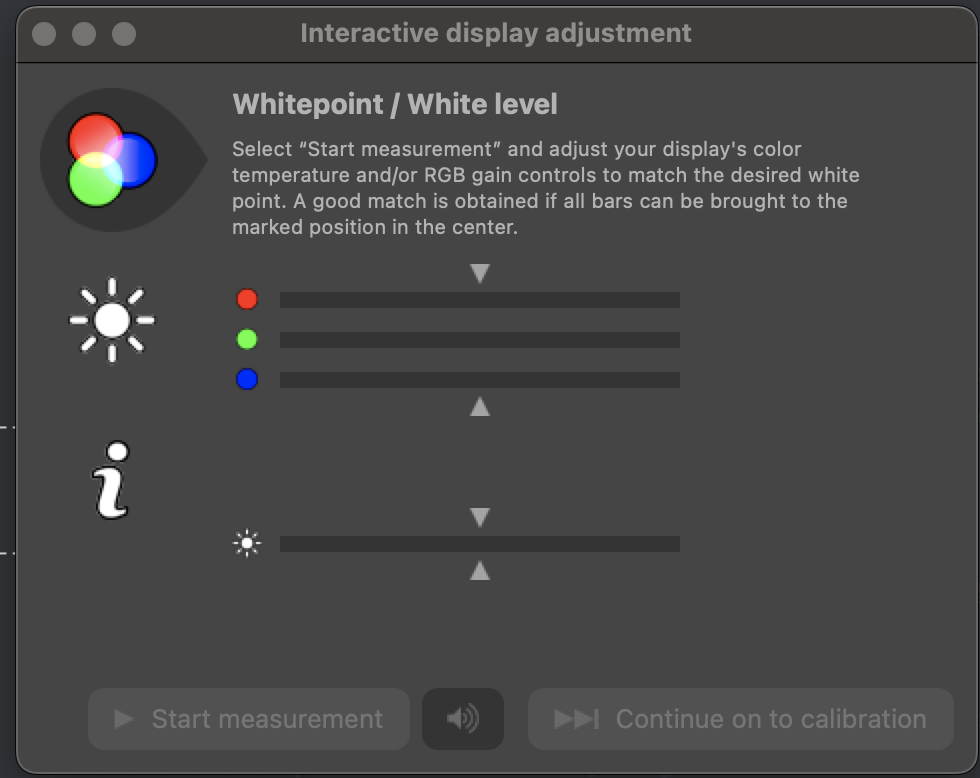Click the large sun brightness icon

(x=112, y=320)
